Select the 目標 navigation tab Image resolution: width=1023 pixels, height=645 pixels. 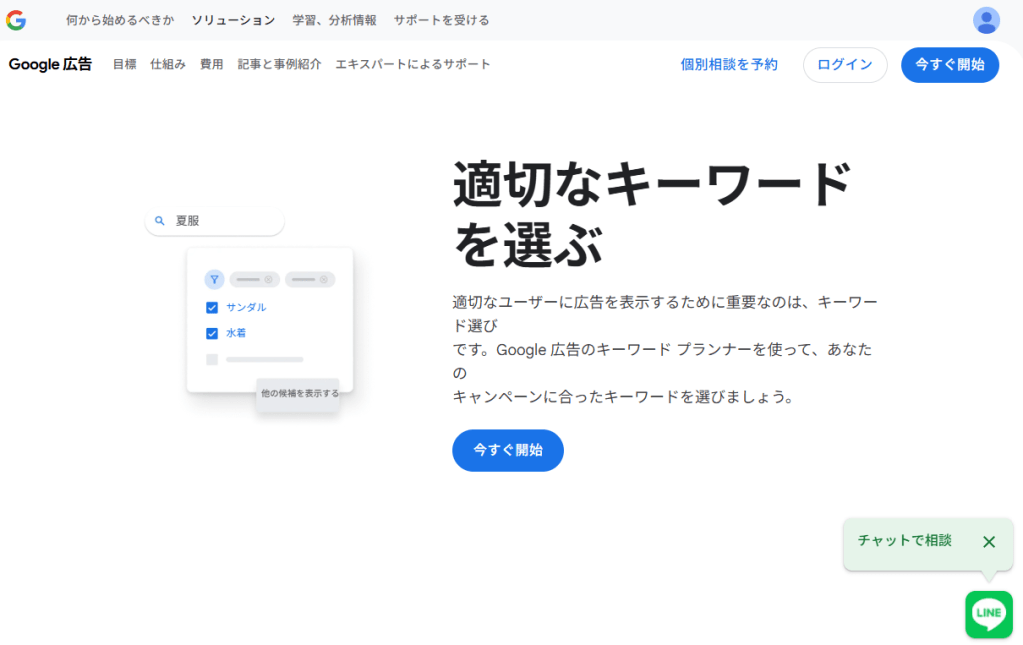point(123,64)
